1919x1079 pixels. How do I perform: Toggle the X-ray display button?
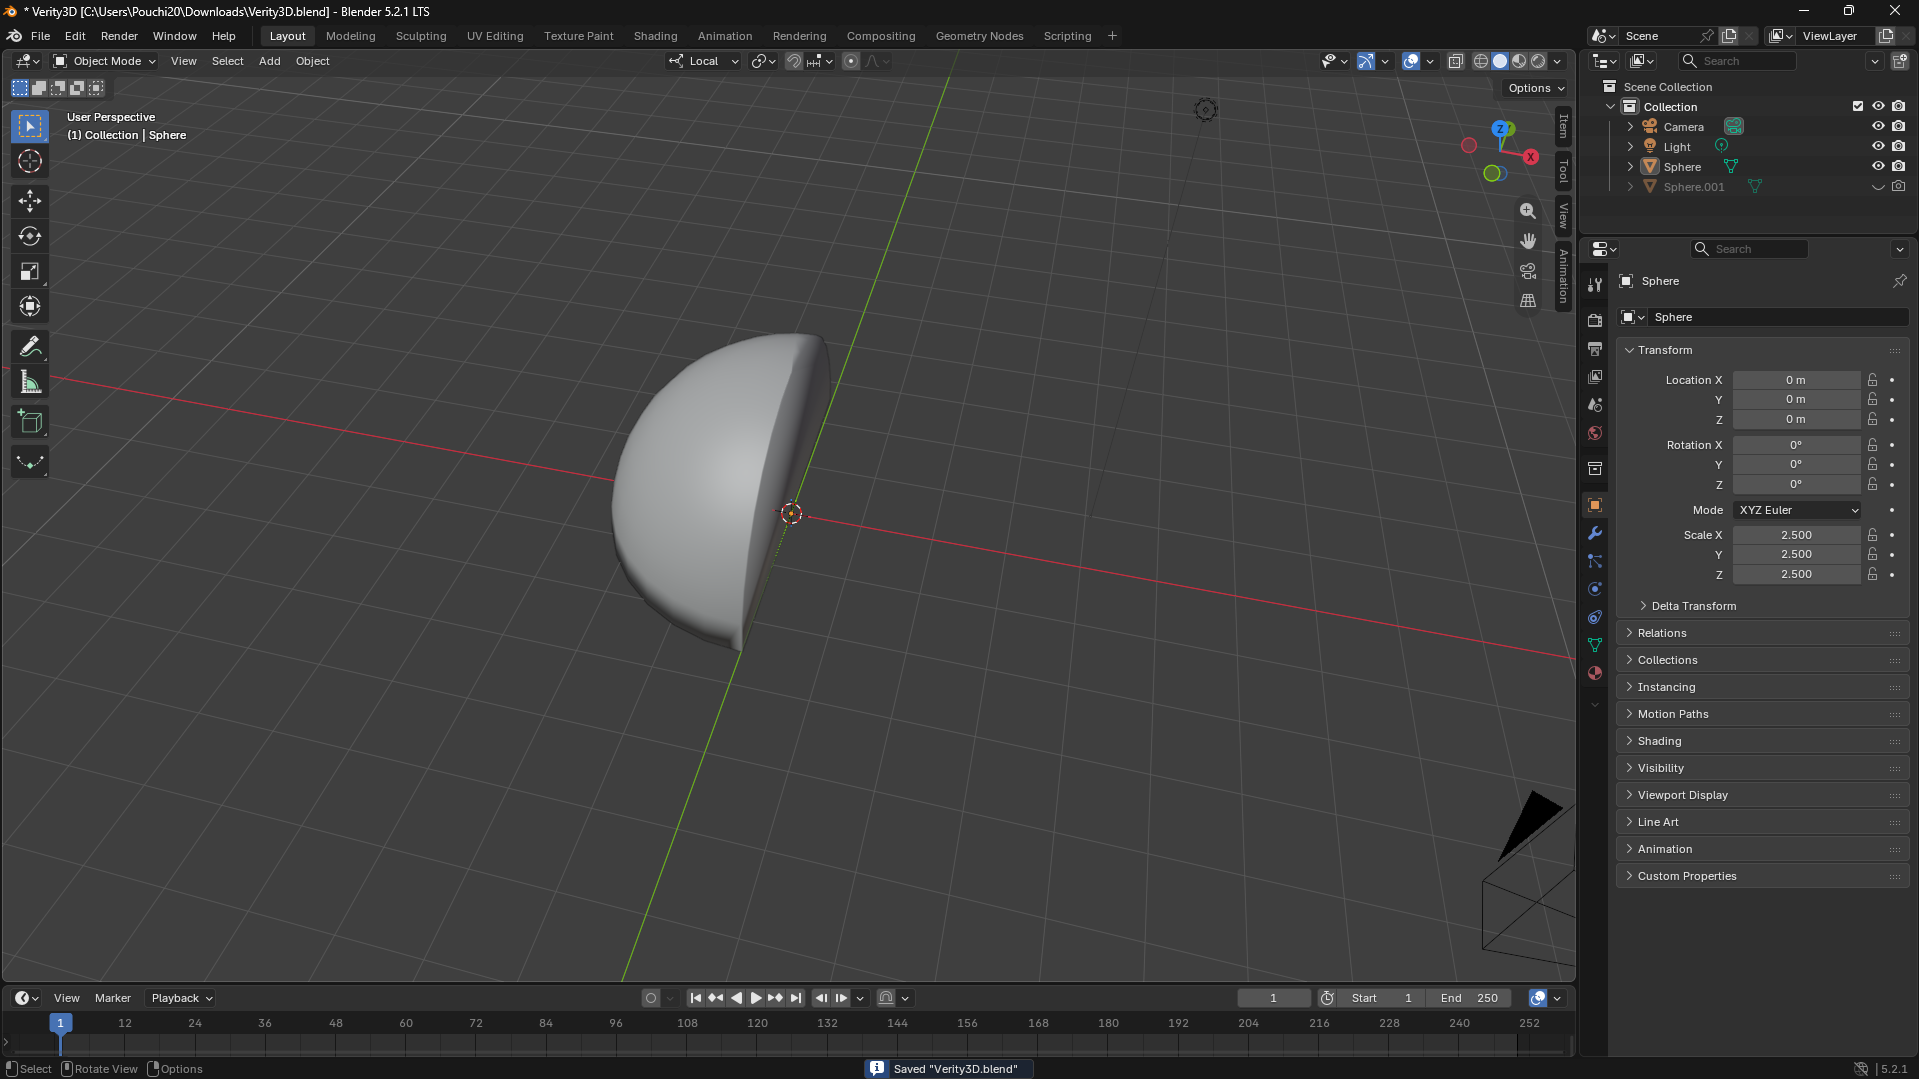click(1456, 61)
